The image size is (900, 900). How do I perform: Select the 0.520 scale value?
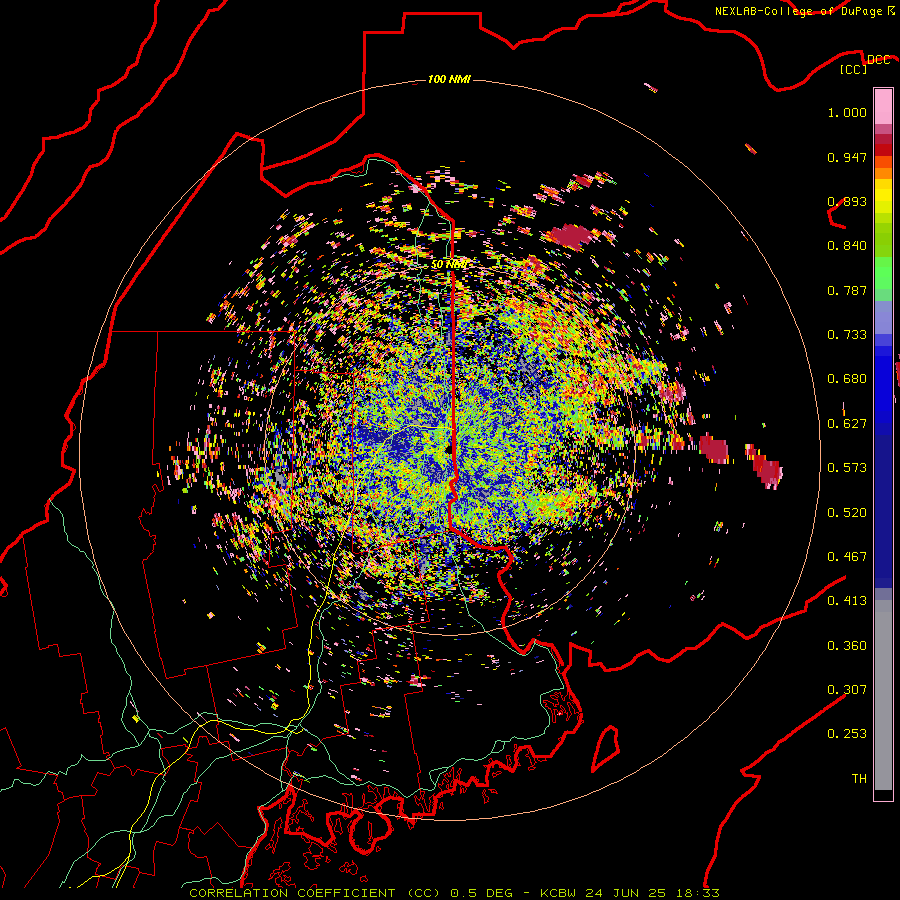click(847, 513)
